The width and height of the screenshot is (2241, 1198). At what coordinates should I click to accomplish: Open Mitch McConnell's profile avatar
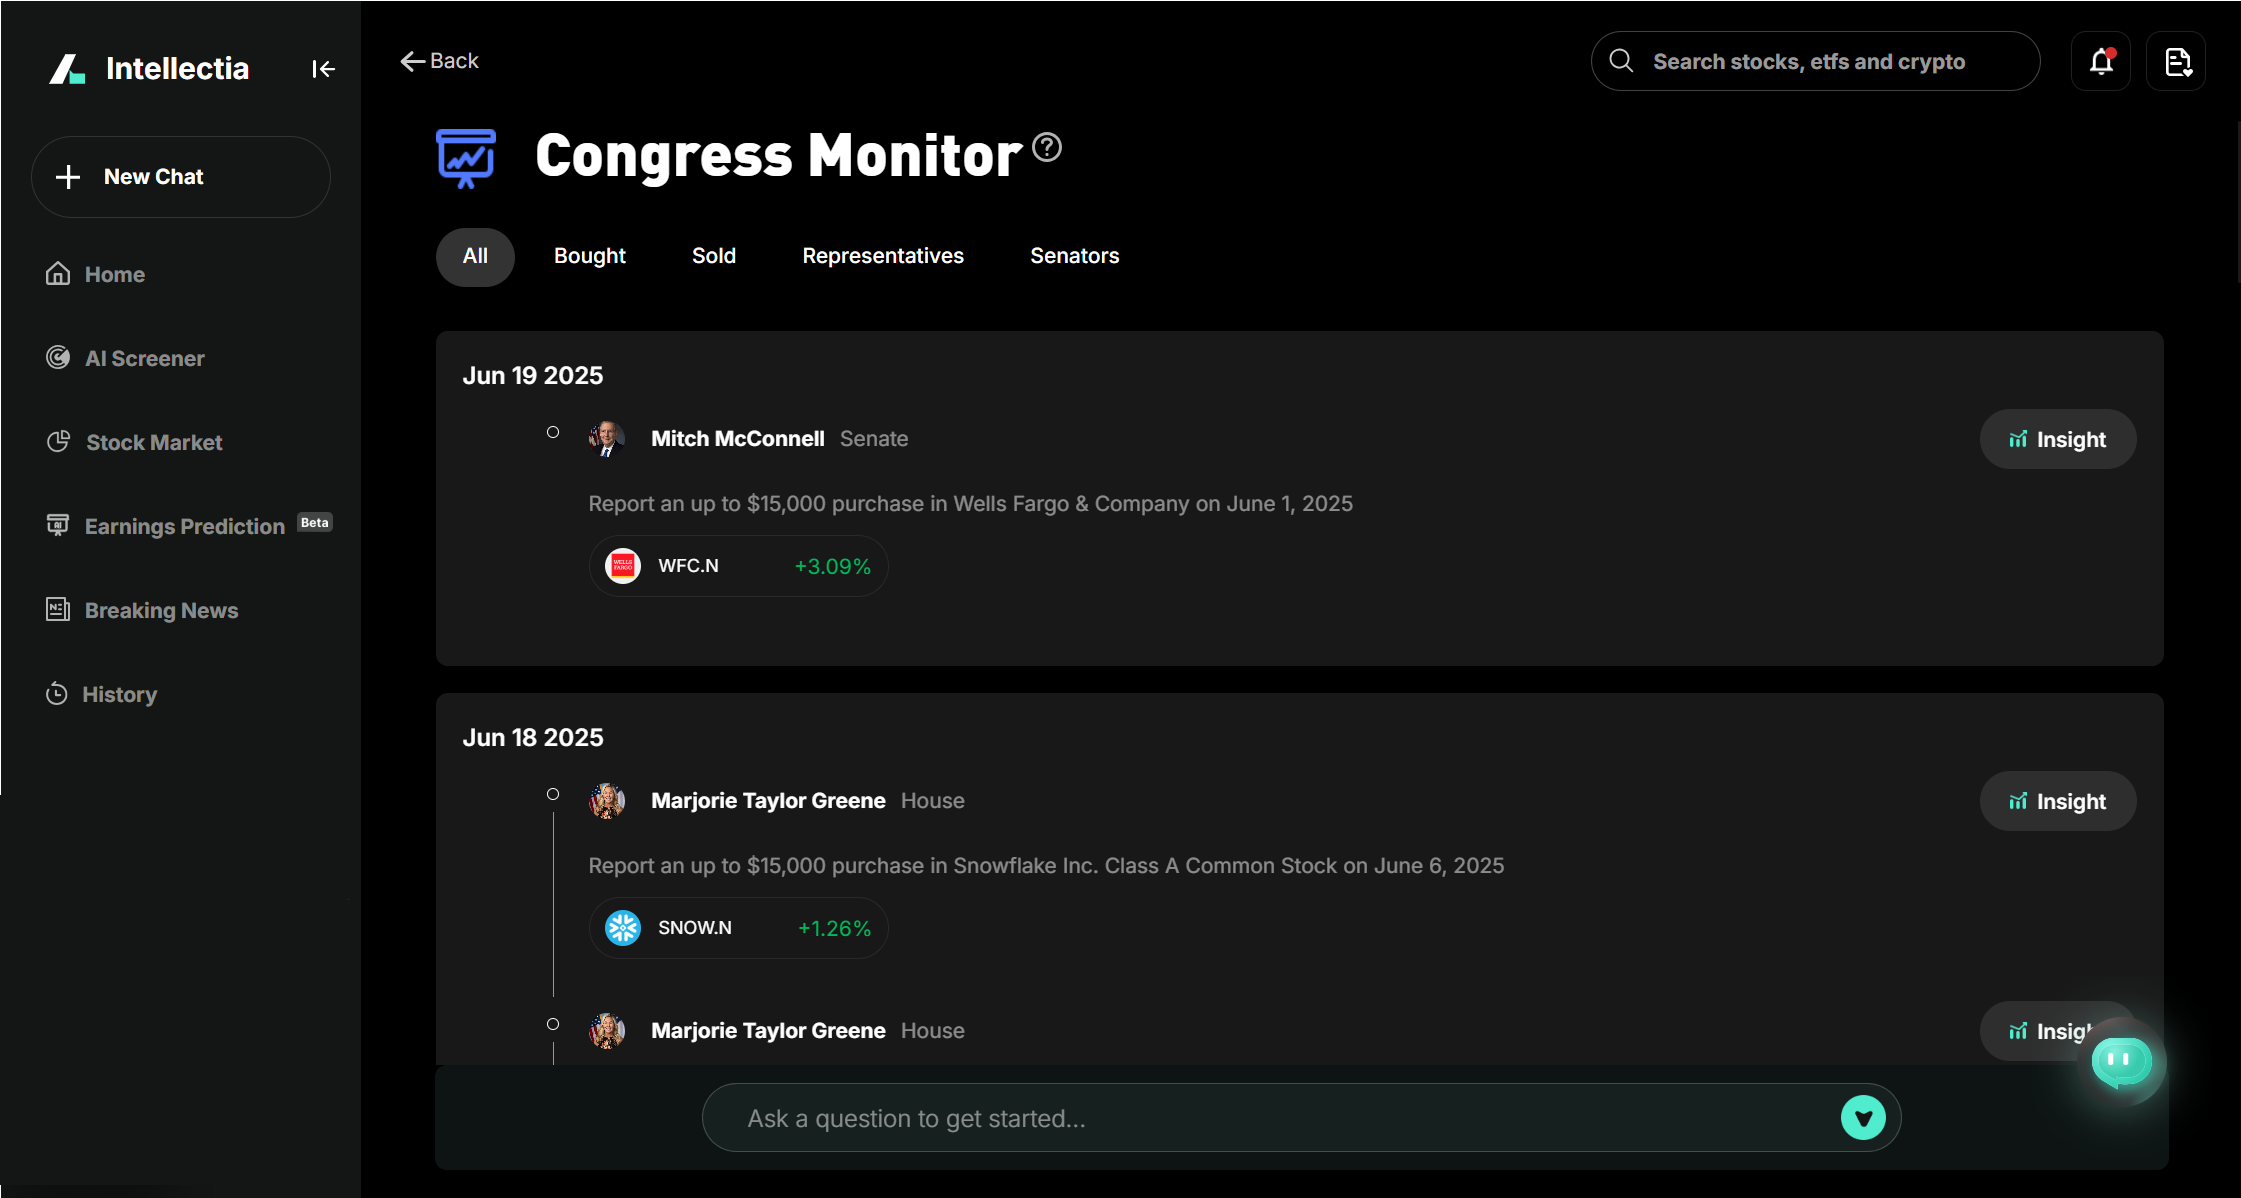(x=607, y=438)
